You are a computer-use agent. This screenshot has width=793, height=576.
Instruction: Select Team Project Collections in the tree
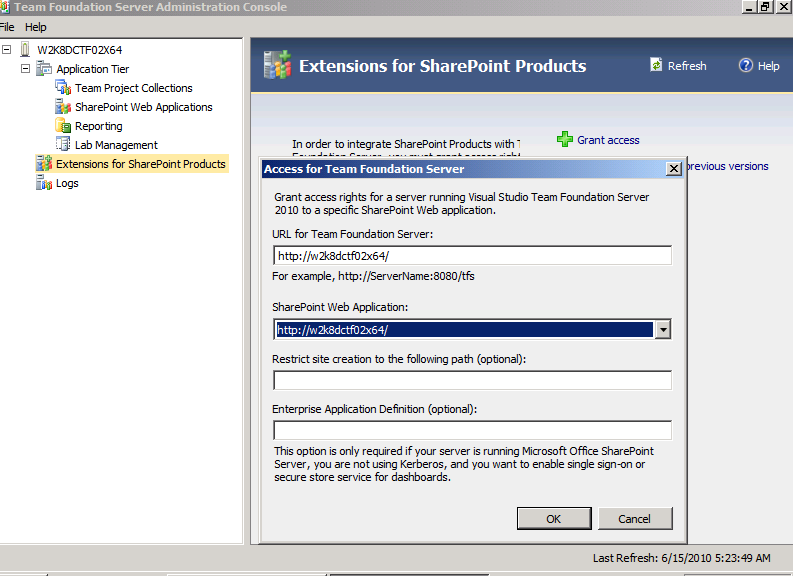(134, 88)
